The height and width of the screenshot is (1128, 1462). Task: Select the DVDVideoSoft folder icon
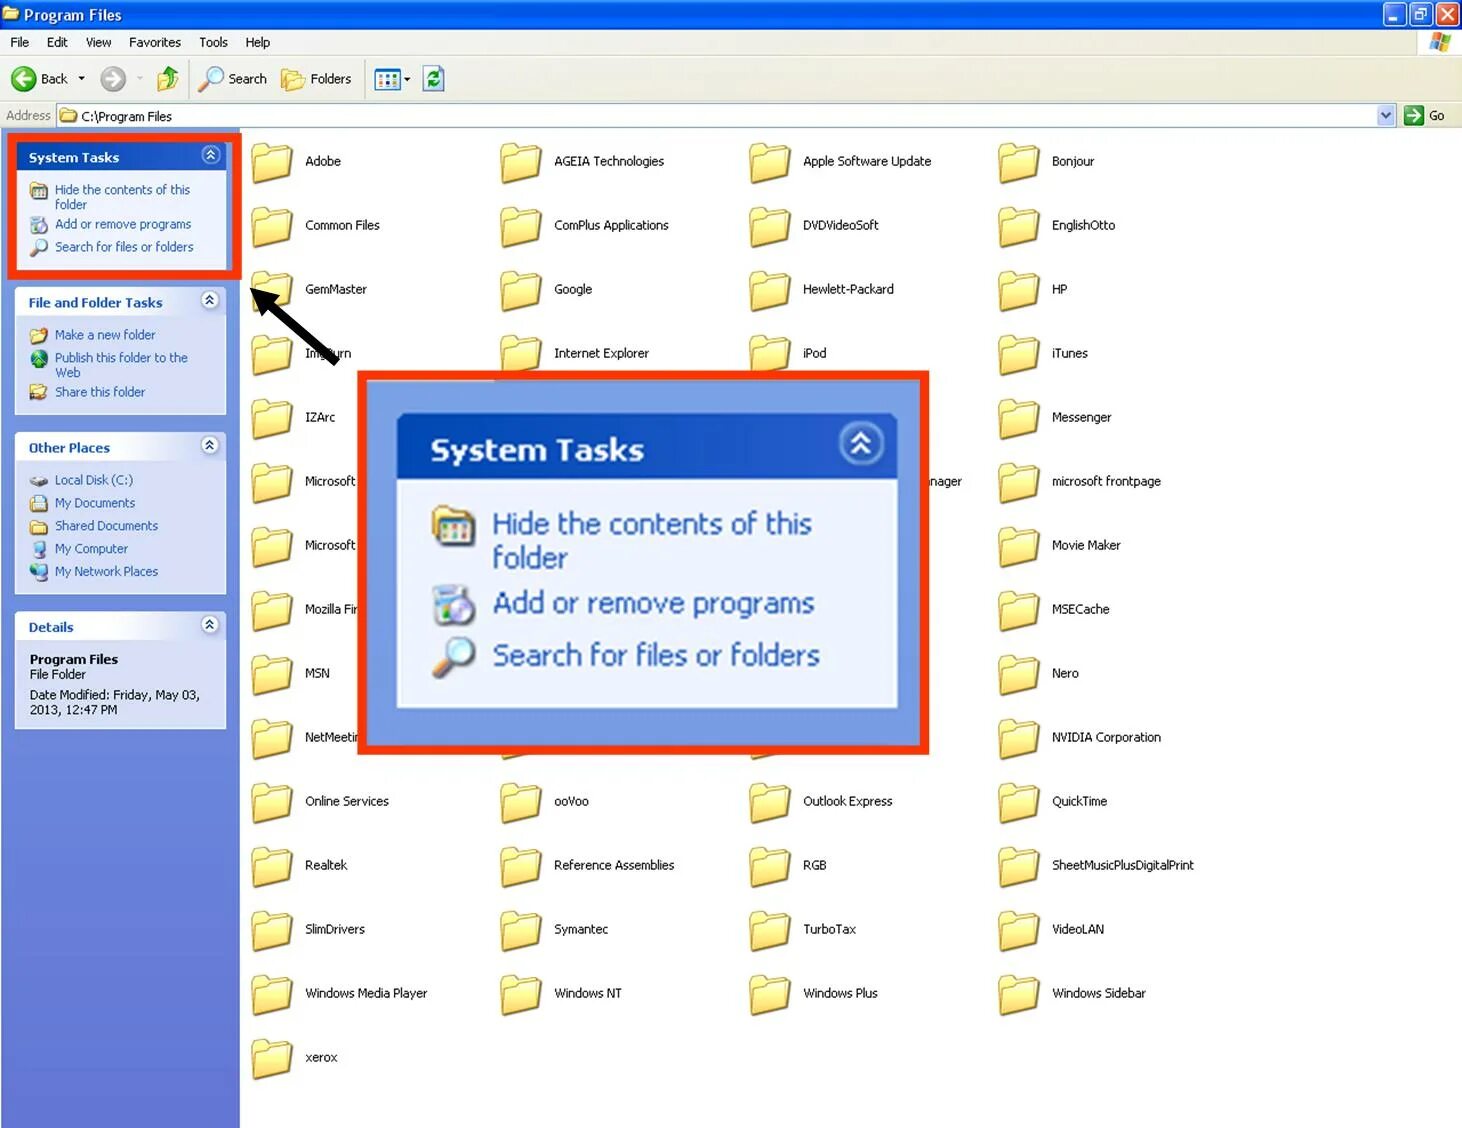(770, 226)
